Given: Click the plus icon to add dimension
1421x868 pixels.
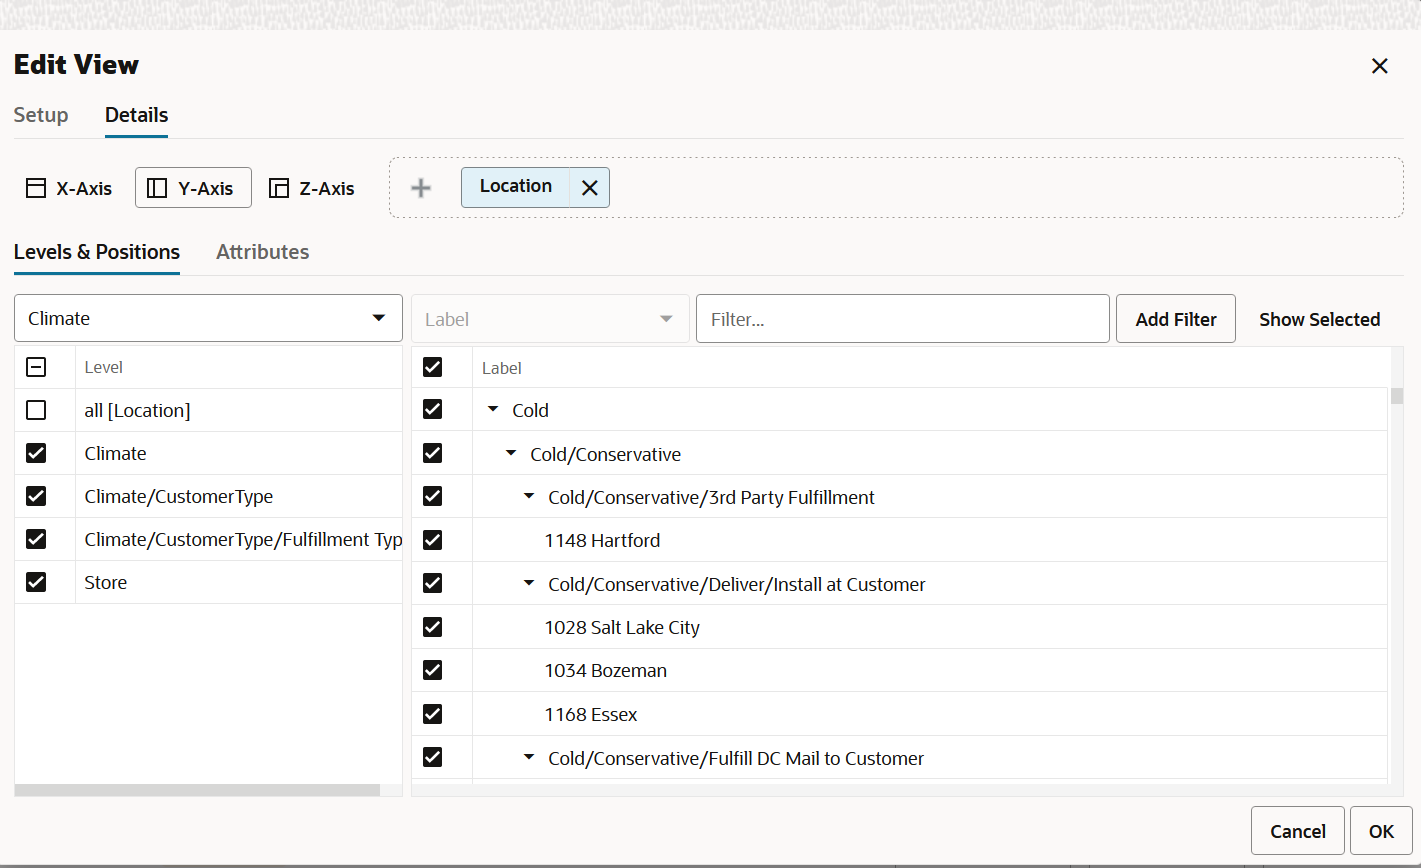Looking at the screenshot, I should click(x=421, y=188).
